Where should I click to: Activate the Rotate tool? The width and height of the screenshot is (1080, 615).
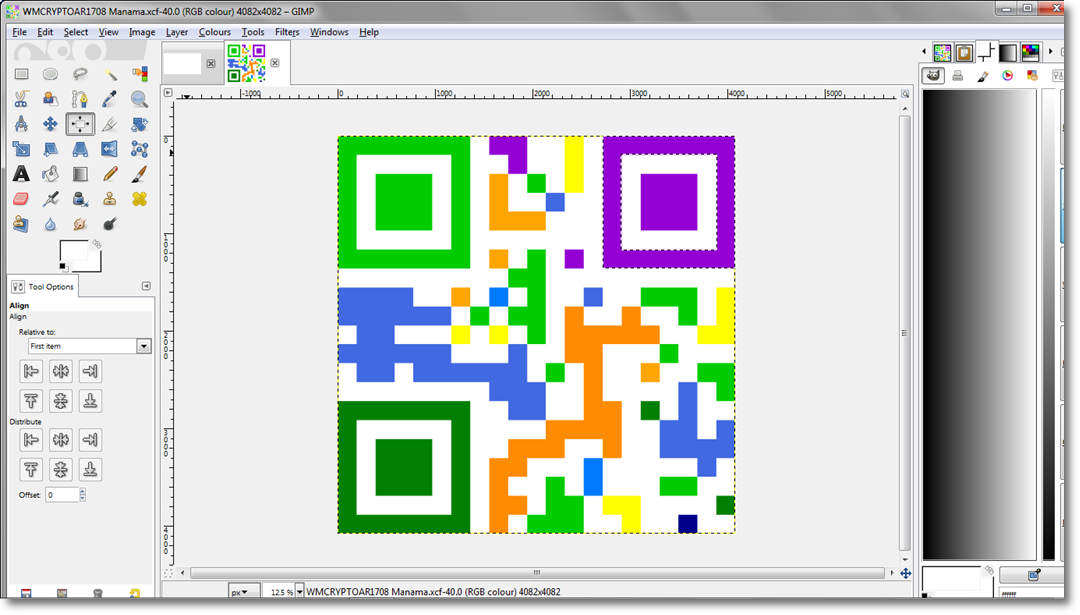point(139,124)
